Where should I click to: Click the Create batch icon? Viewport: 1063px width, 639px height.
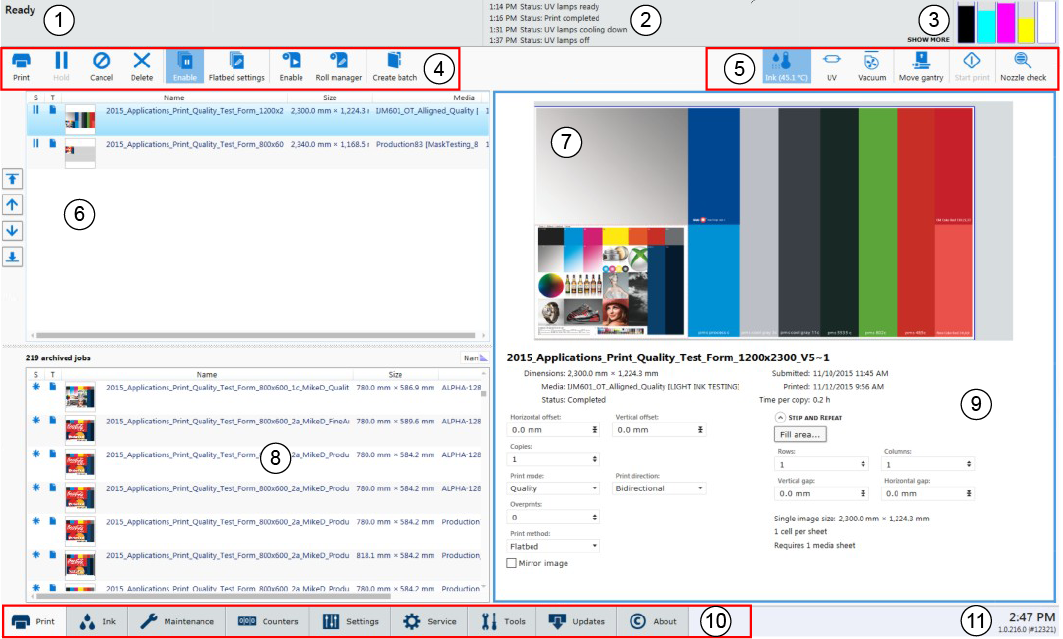tap(394, 65)
